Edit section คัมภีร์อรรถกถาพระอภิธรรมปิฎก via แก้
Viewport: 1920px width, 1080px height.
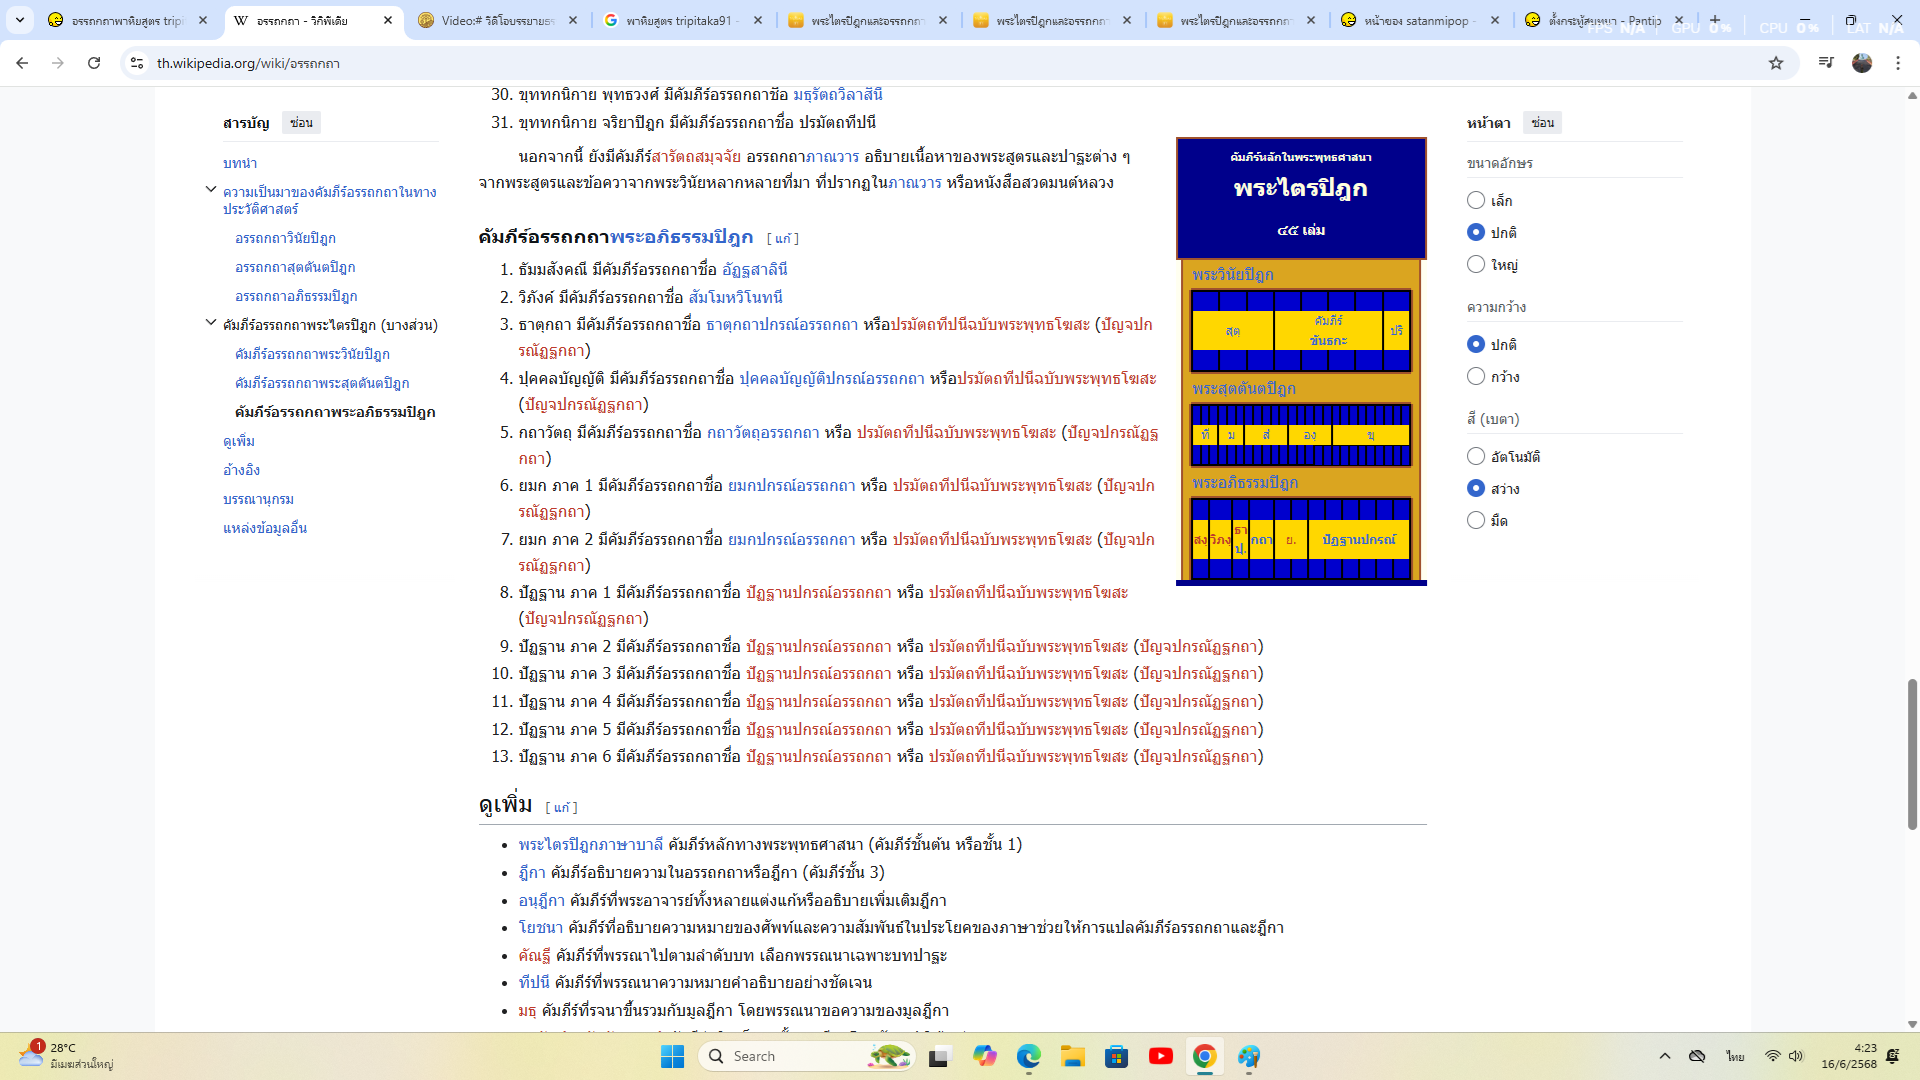pyautogui.click(x=783, y=239)
